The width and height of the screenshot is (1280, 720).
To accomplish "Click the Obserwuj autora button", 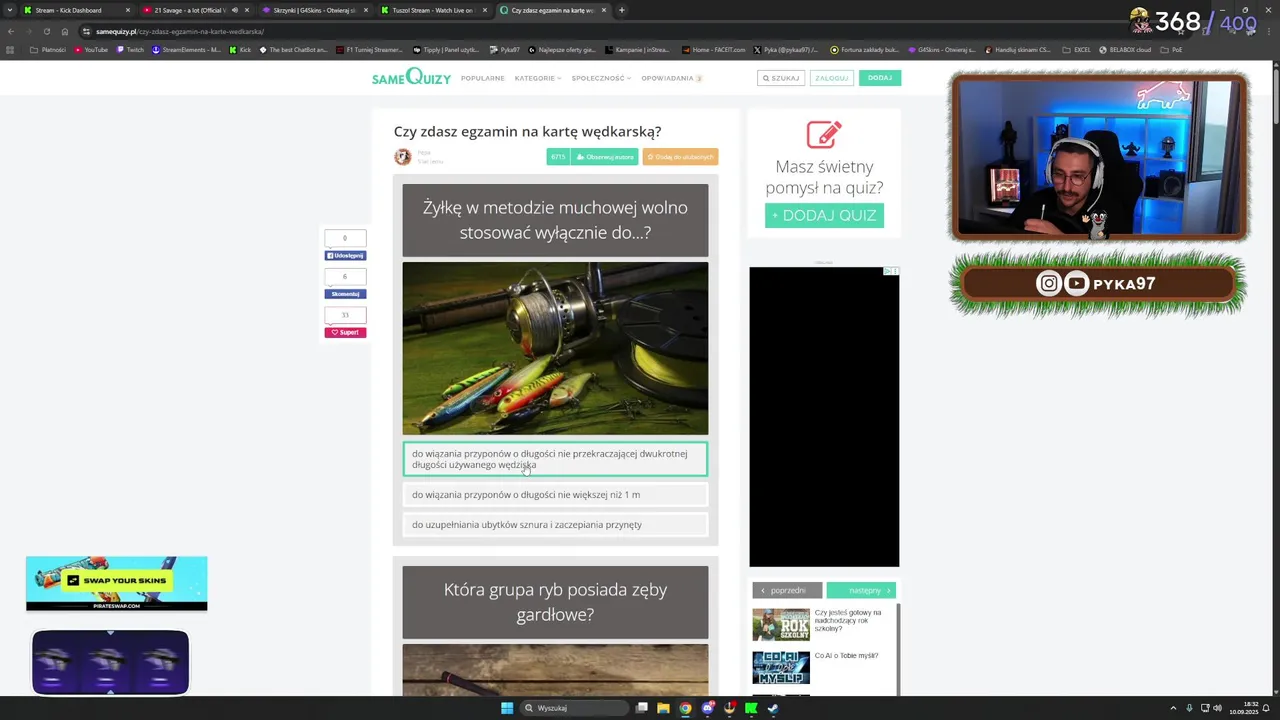I will pyautogui.click(x=604, y=157).
